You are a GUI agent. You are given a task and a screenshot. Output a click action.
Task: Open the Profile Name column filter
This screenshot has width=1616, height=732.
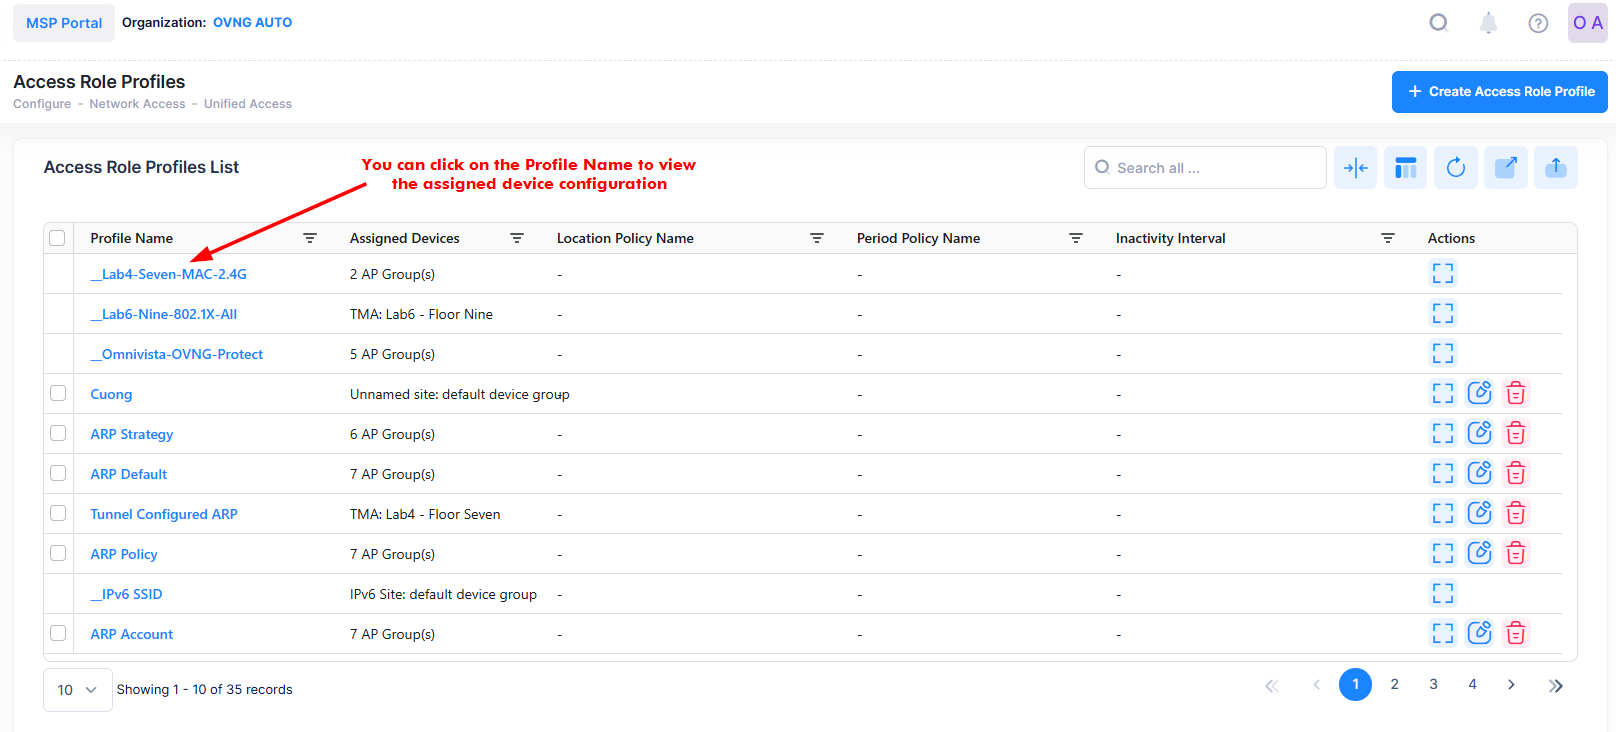[310, 238]
